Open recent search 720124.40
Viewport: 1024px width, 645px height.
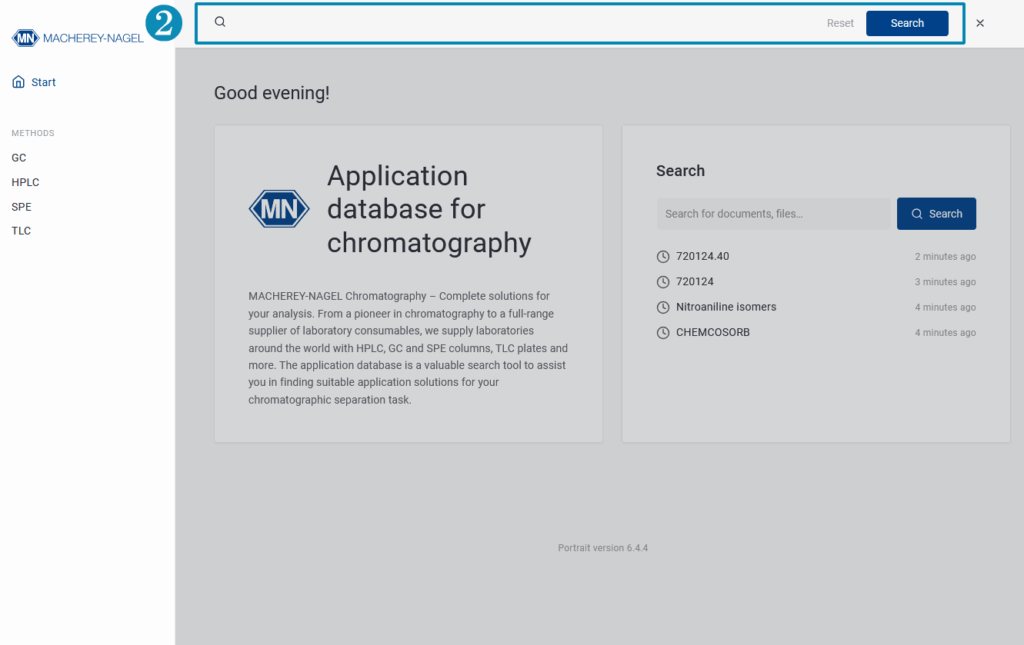pyautogui.click(x=703, y=257)
